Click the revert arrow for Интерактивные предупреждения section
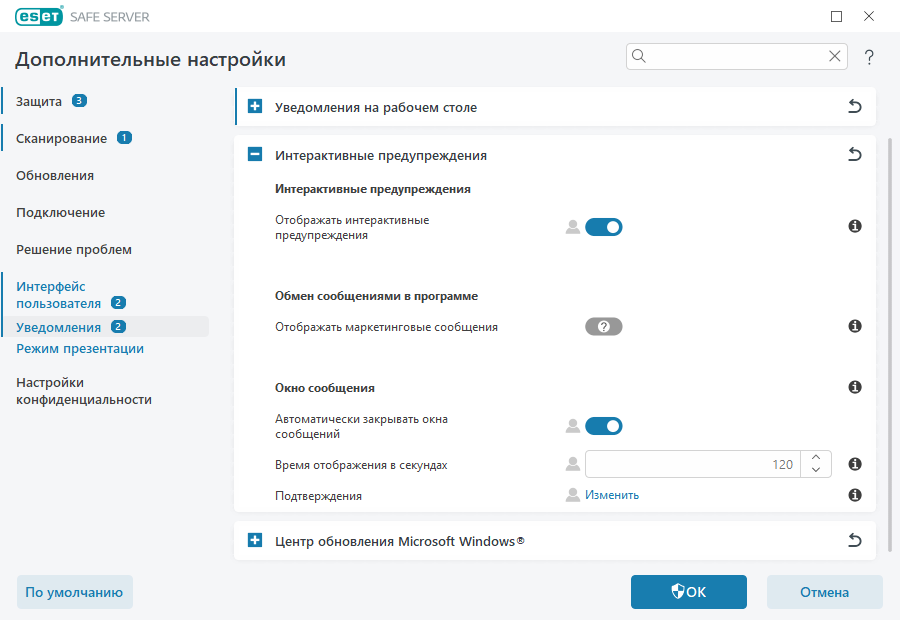The image size is (900, 620). [x=855, y=154]
